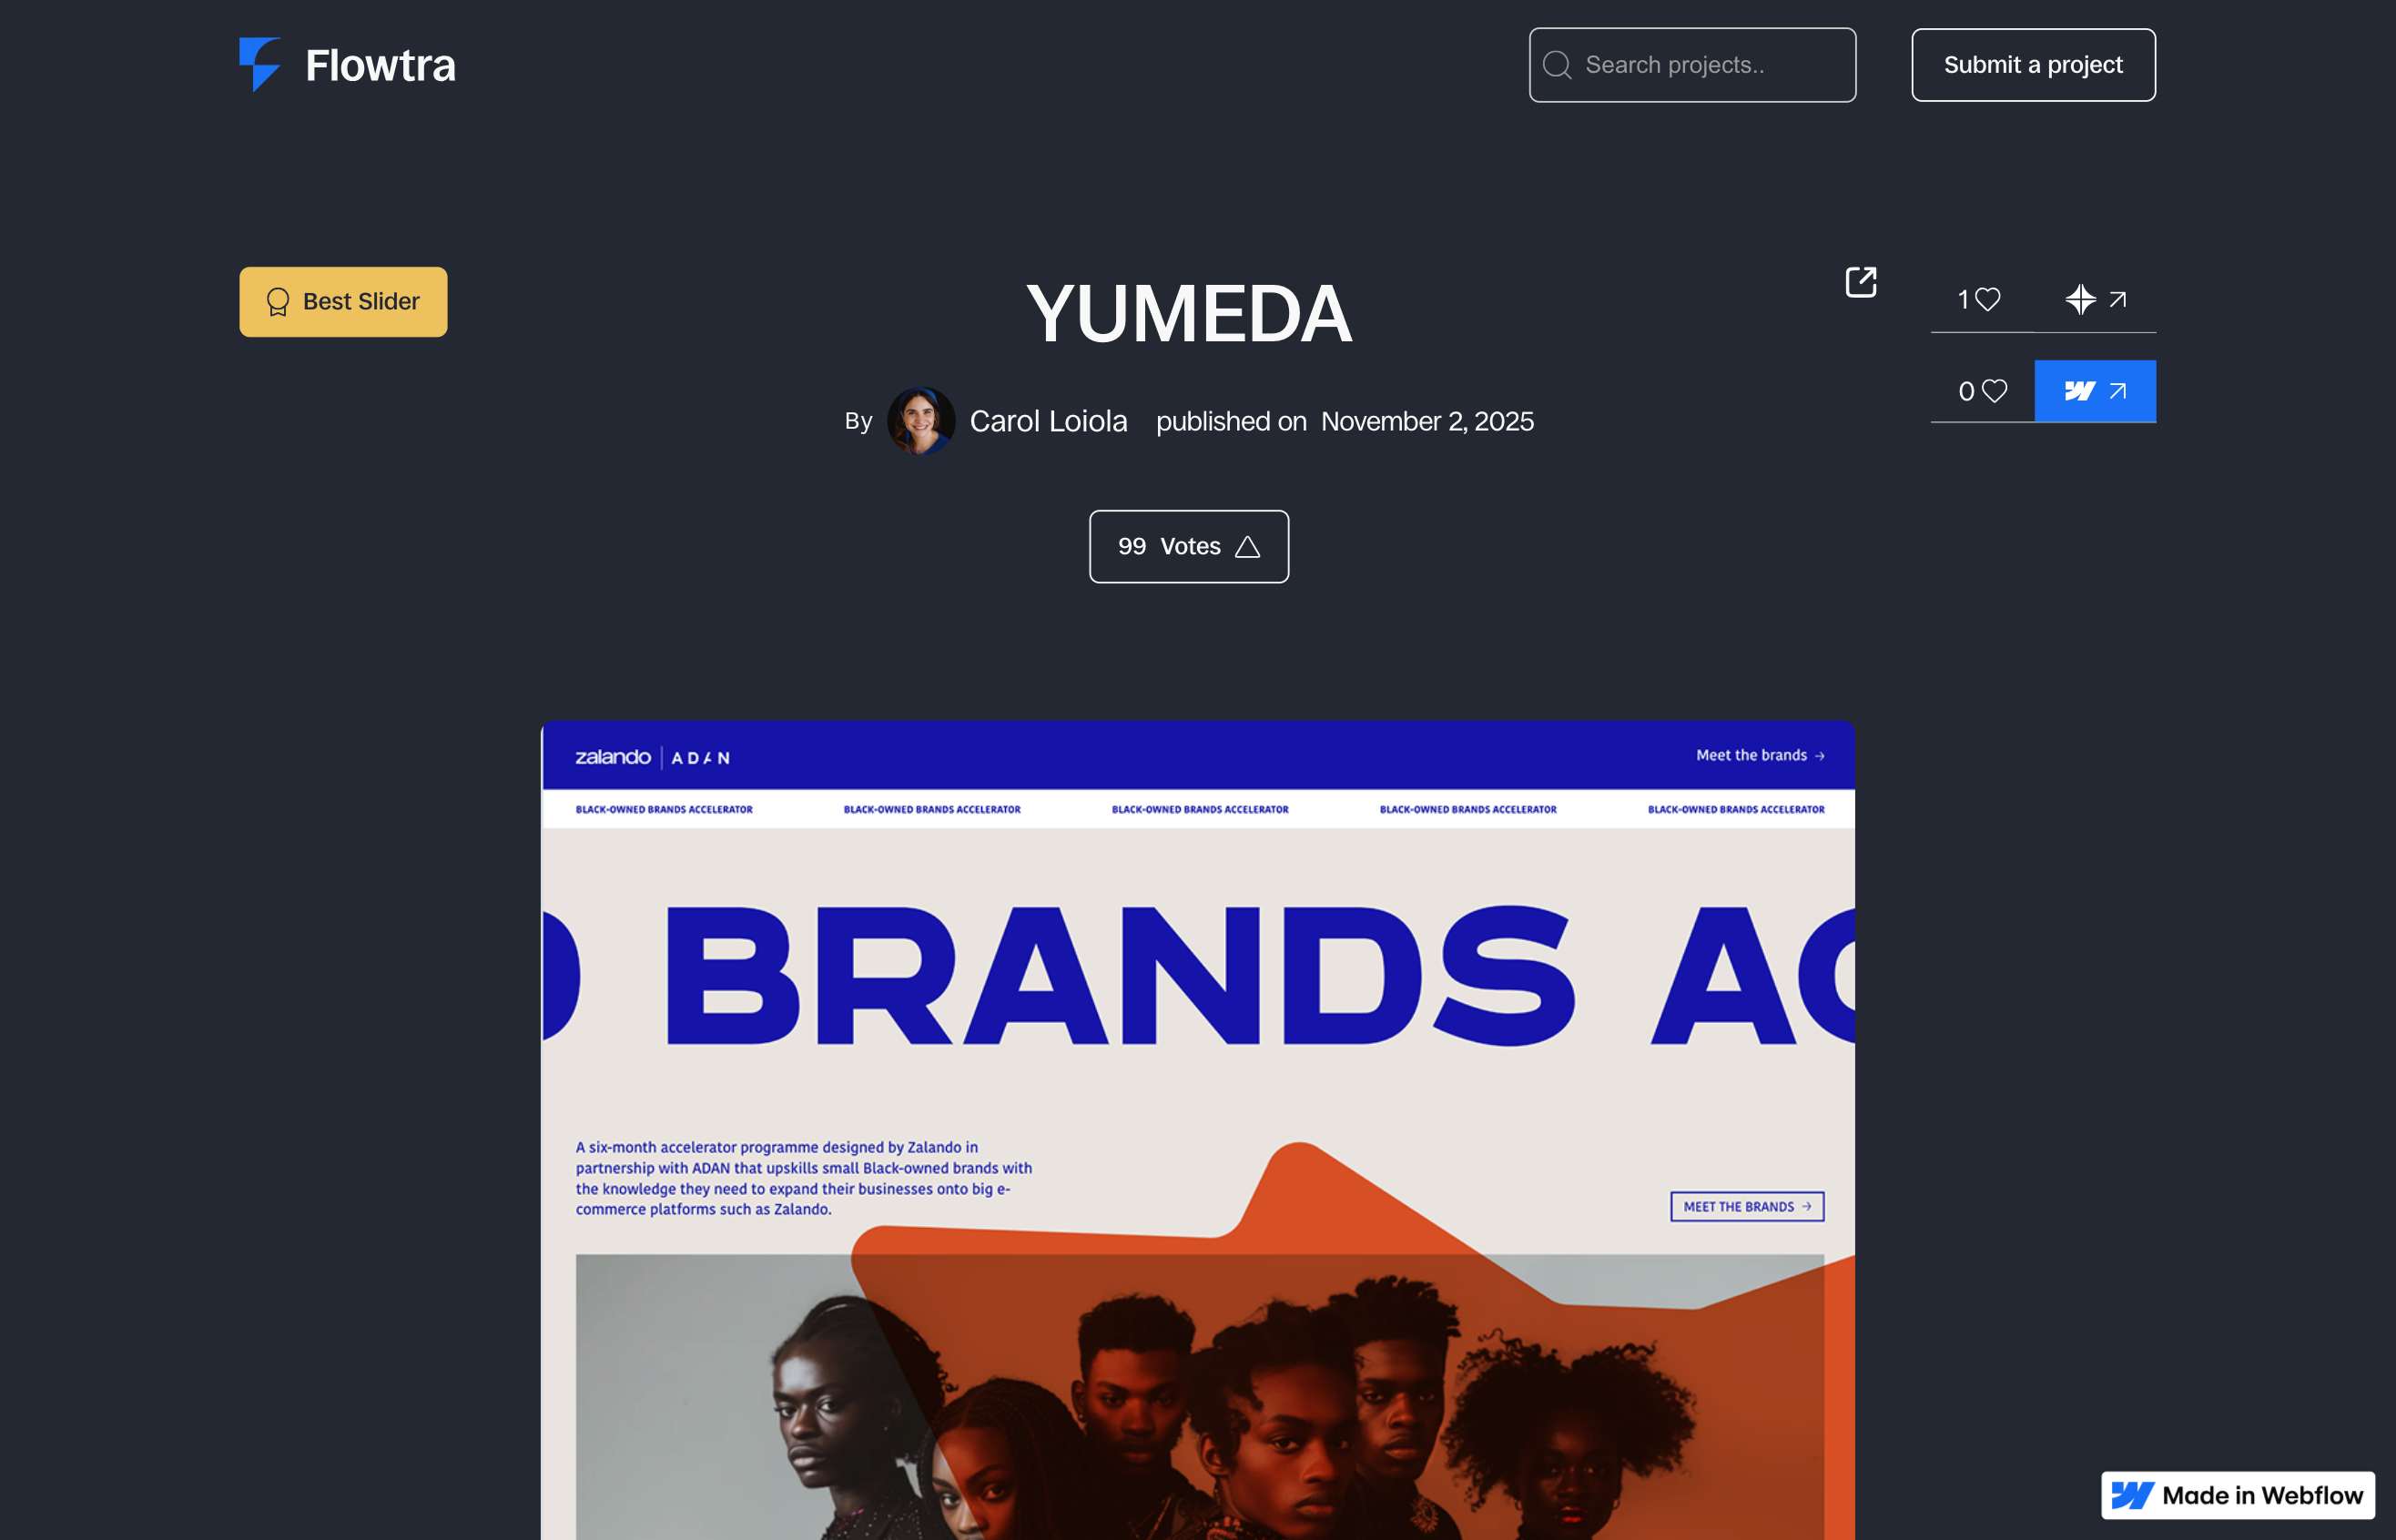Click the 99 Votes button

[1189, 547]
